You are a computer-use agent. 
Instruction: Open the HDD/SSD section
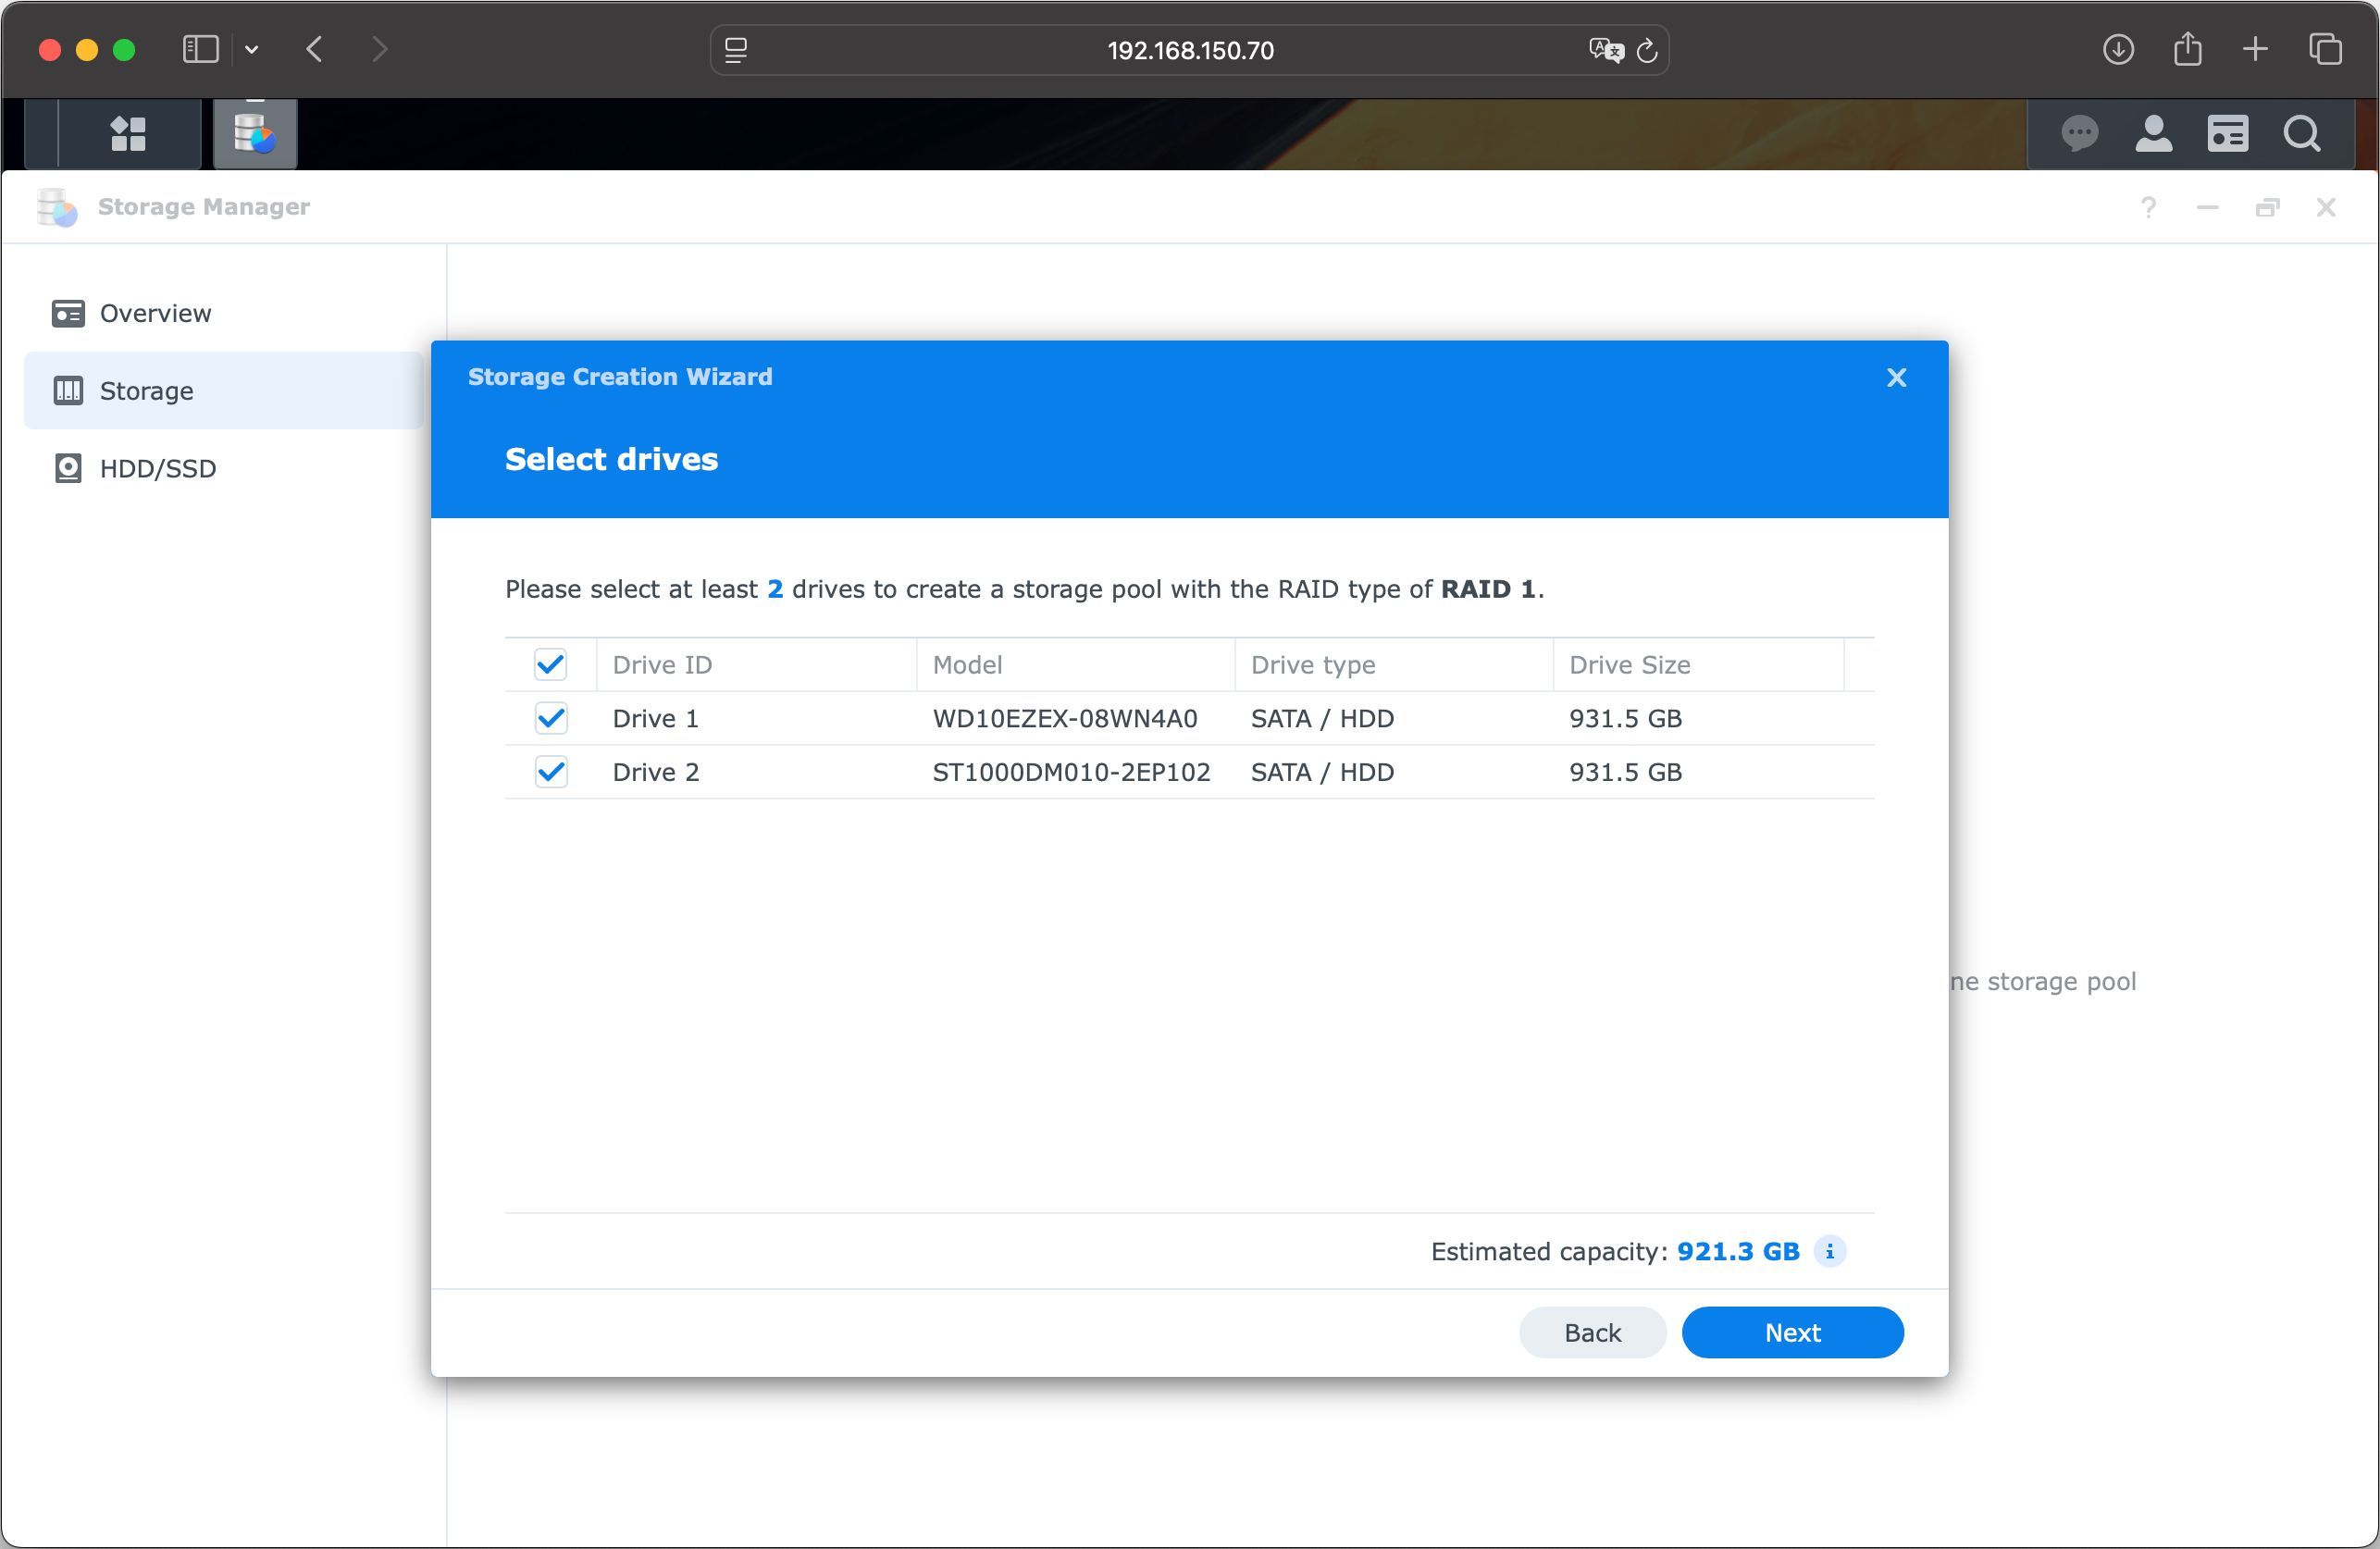pos(157,468)
